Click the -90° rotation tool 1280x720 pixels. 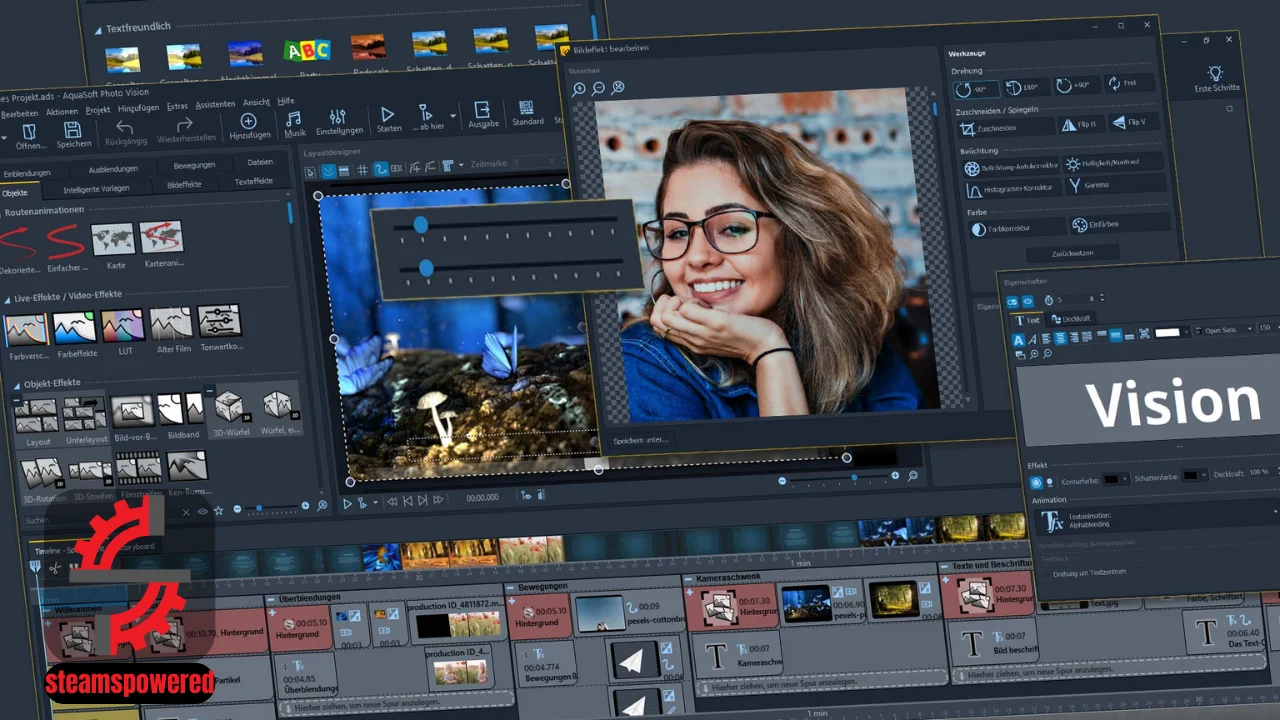coord(974,89)
